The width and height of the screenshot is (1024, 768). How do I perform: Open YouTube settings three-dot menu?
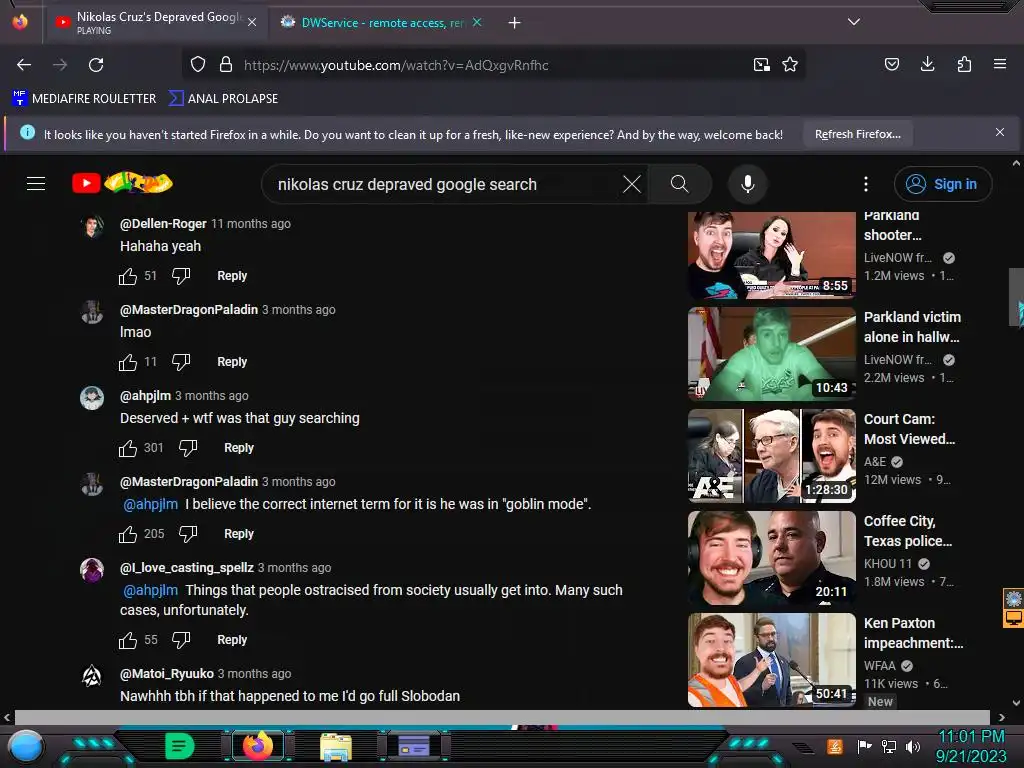pyautogui.click(x=866, y=184)
